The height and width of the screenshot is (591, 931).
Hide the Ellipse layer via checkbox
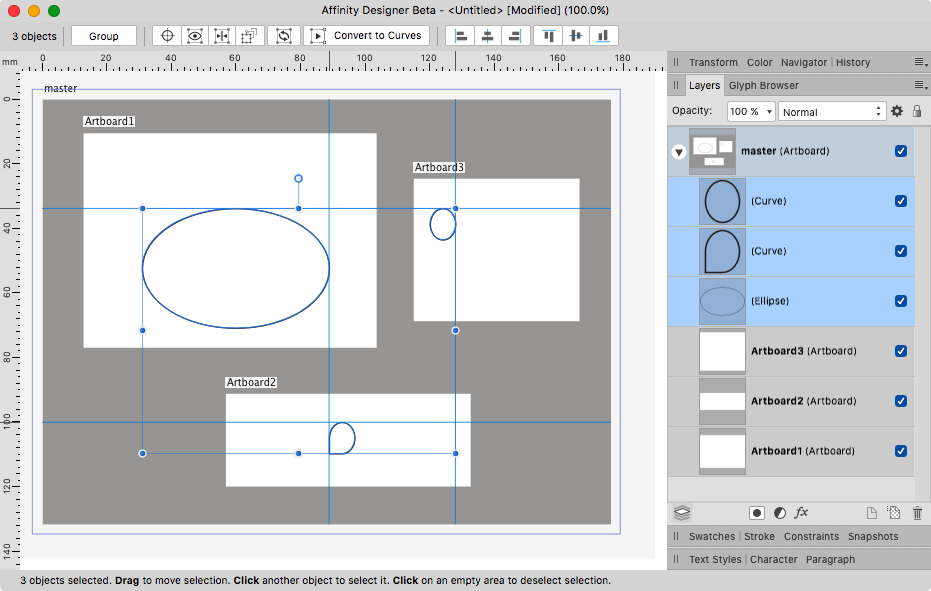[901, 301]
